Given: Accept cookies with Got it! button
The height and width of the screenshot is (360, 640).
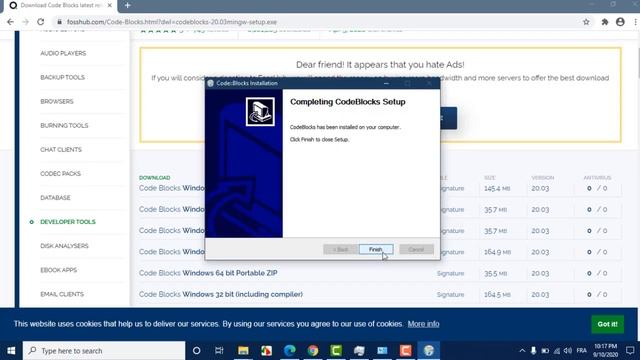Looking at the screenshot, I should tap(607, 324).
